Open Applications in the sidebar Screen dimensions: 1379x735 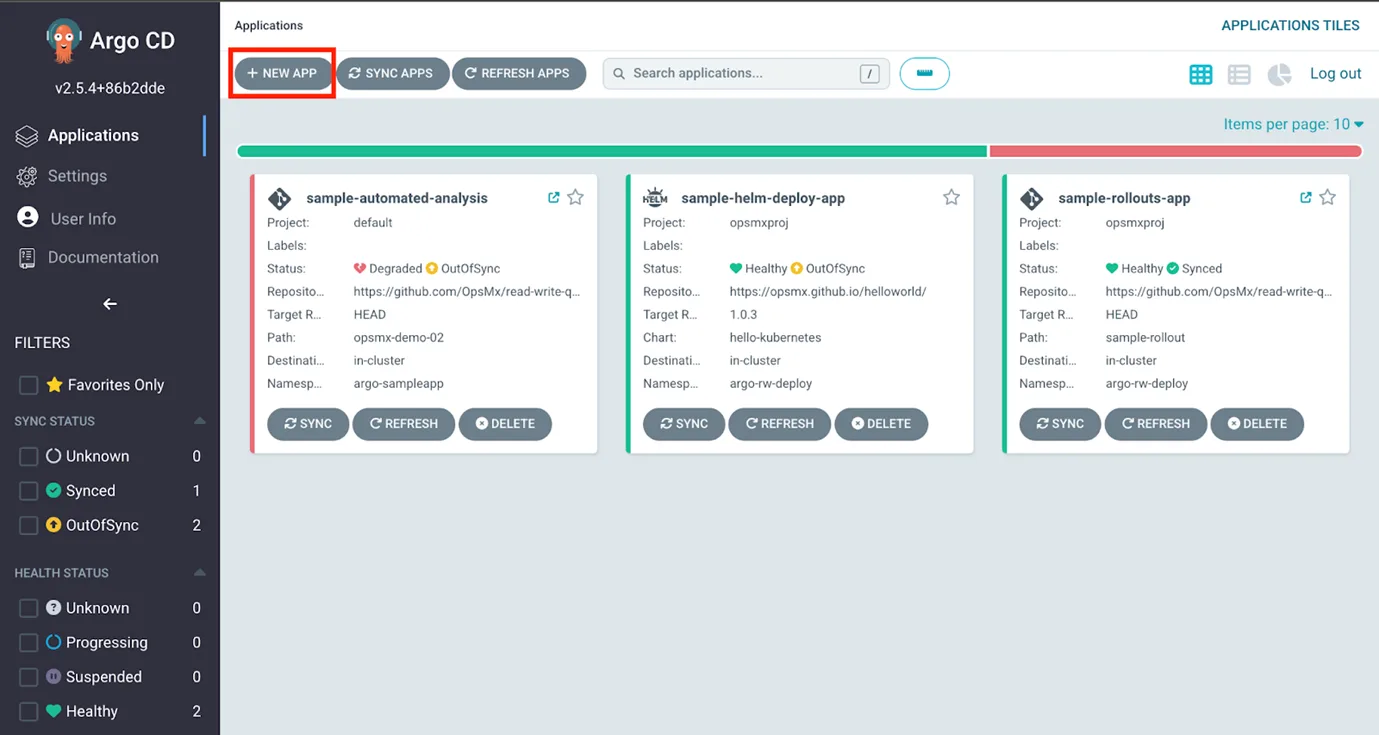point(93,136)
